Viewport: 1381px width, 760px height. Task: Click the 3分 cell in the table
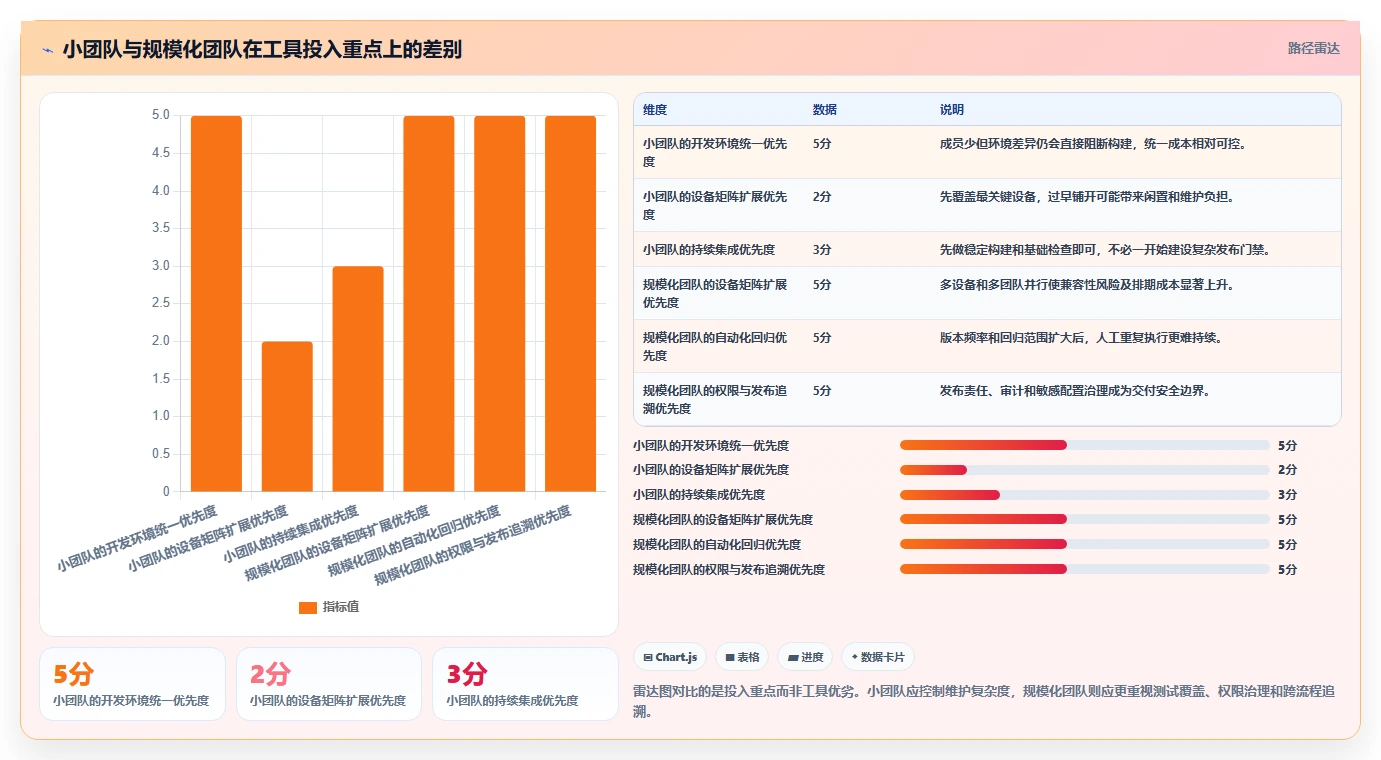pos(822,249)
